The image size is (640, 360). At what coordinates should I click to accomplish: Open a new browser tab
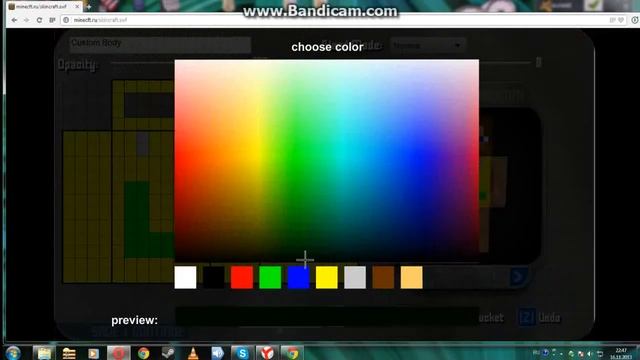(89, 7)
